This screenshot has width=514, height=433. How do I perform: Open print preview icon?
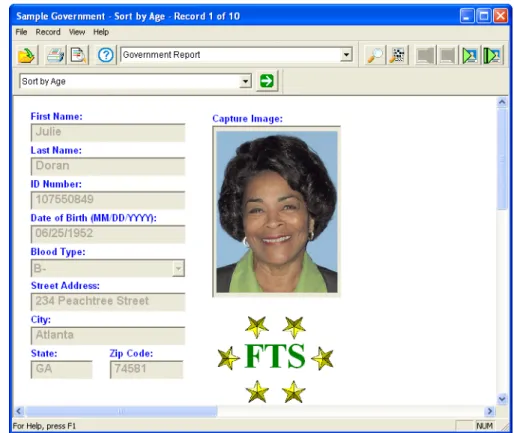pos(78,55)
